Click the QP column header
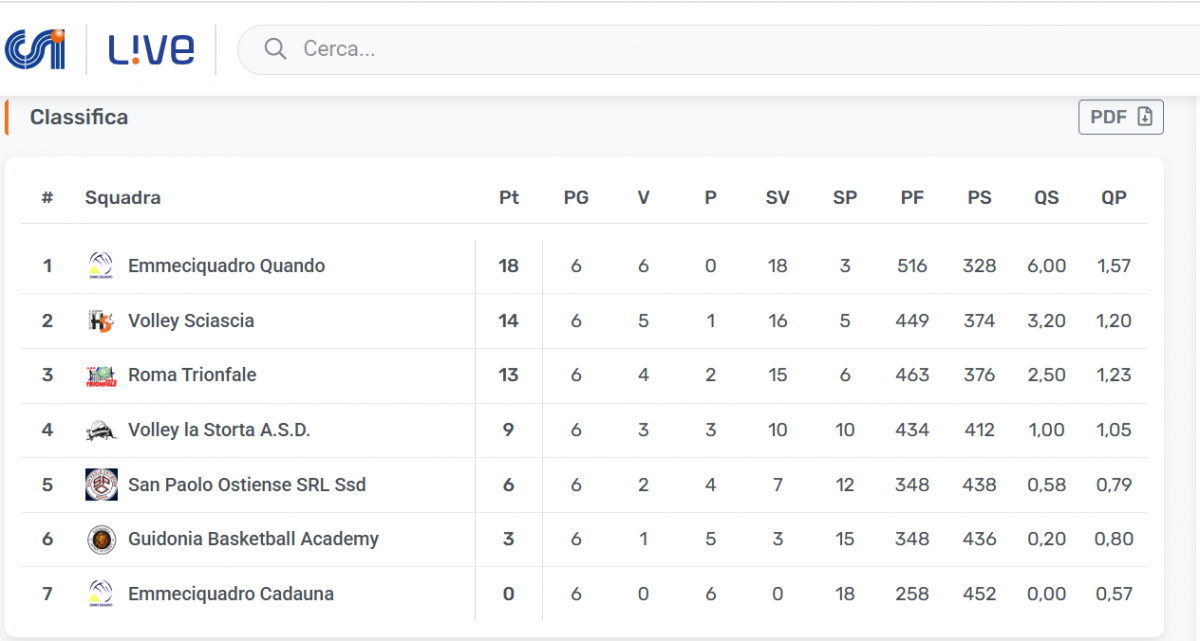 coord(1114,198)
